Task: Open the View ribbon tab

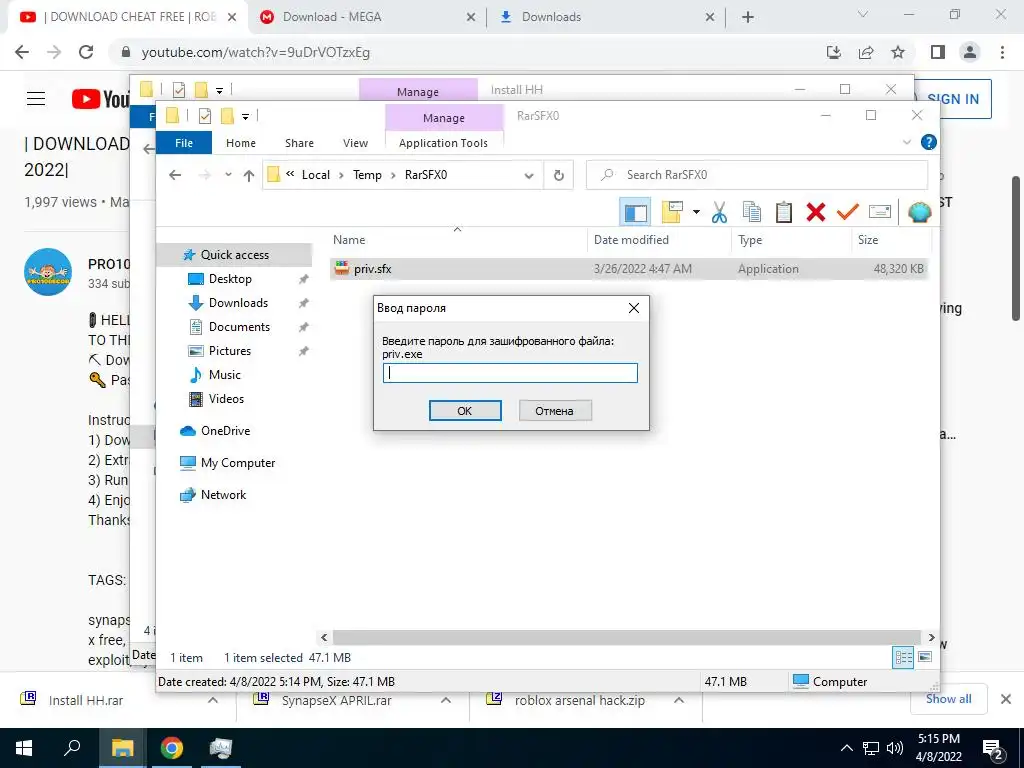Action: pyautogui.click(x=355, y=143)
